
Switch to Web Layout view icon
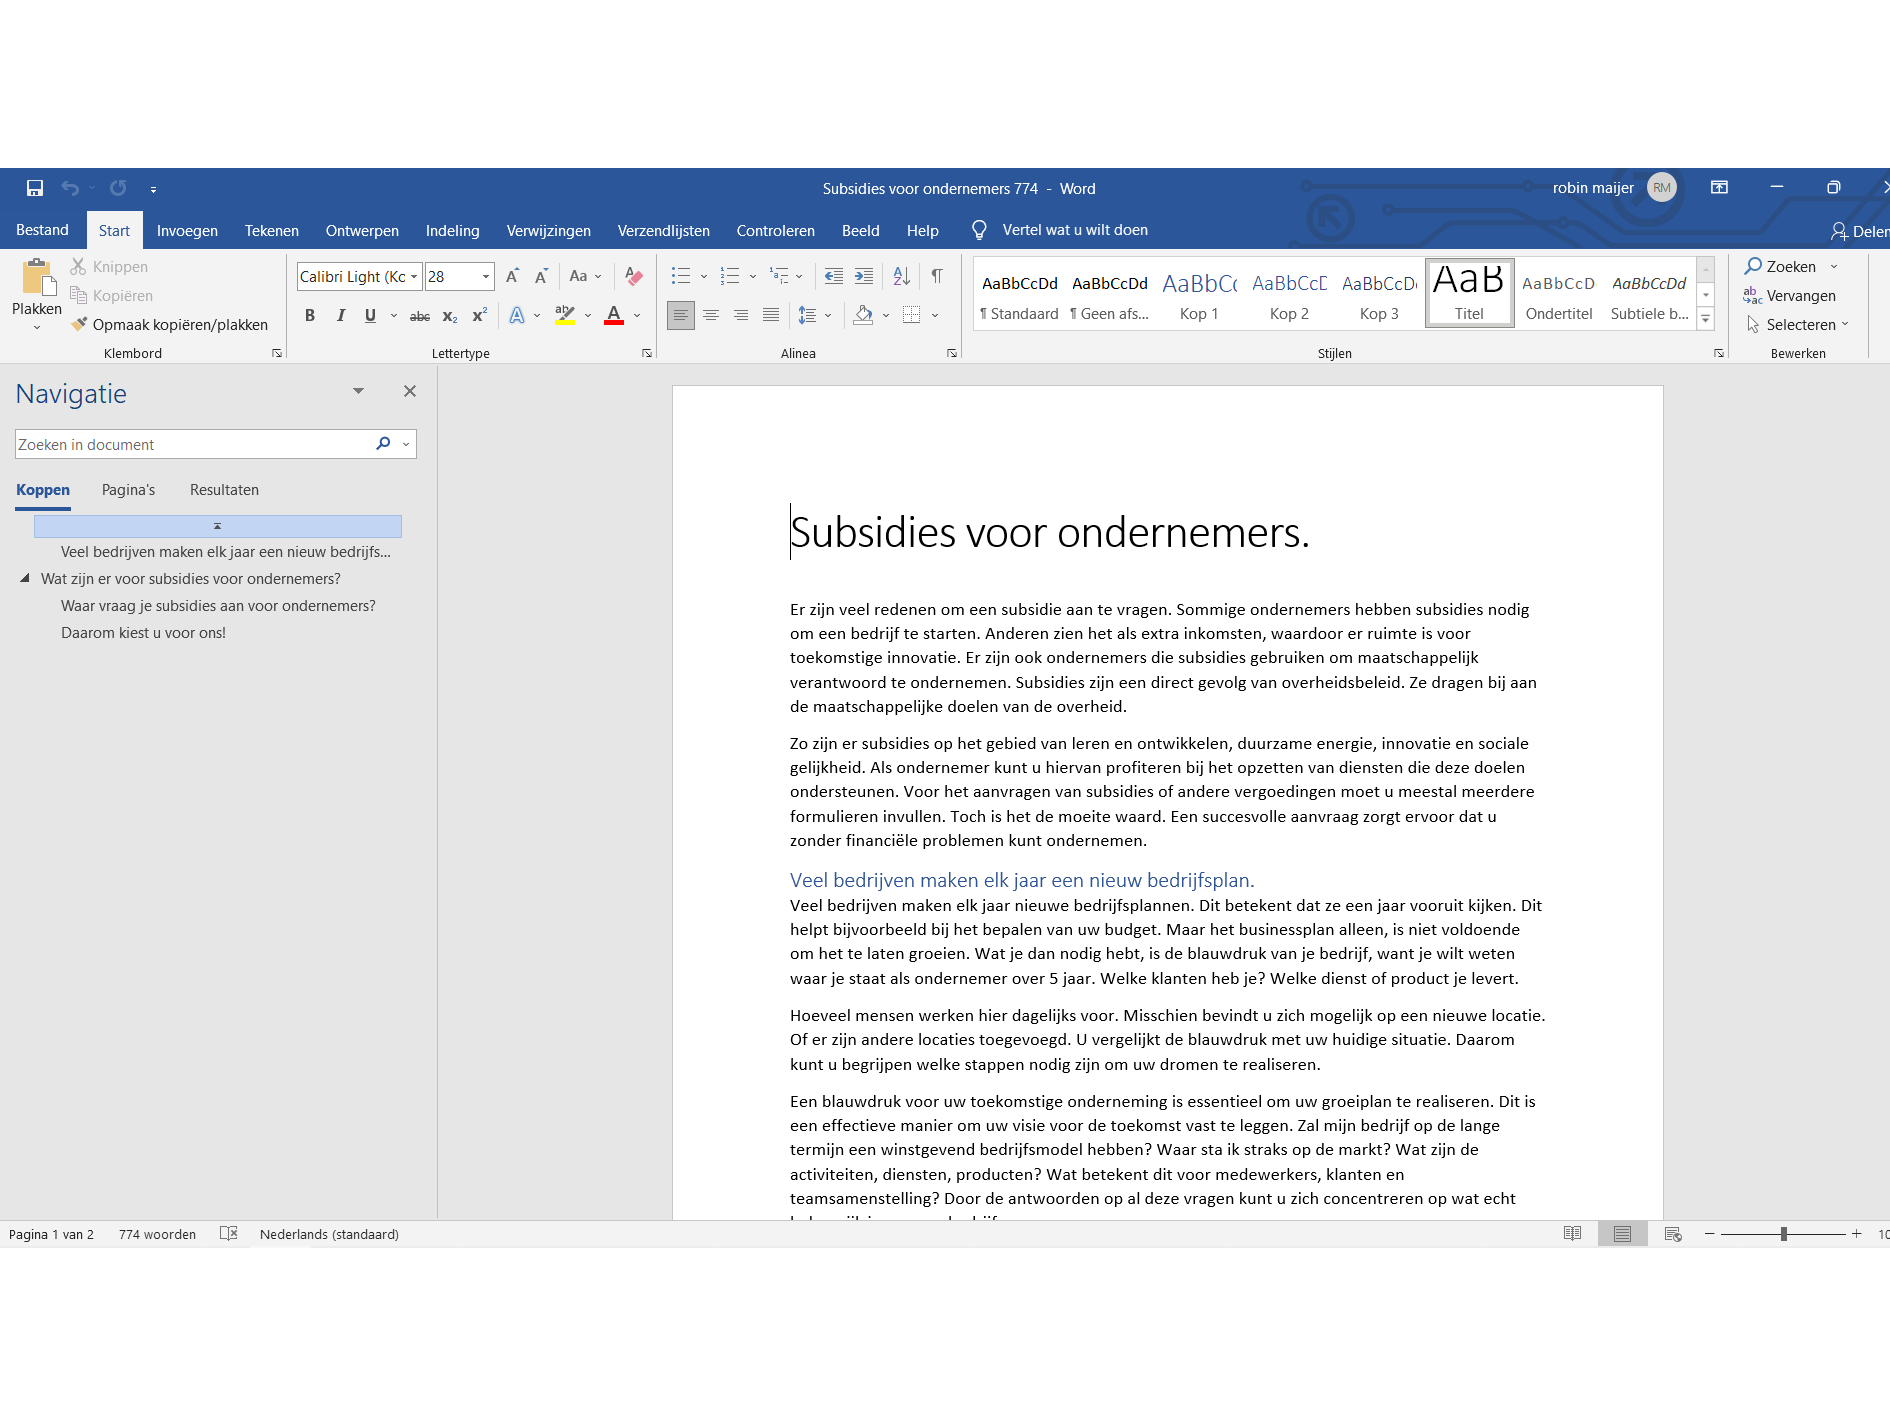coord(1673,1234)
